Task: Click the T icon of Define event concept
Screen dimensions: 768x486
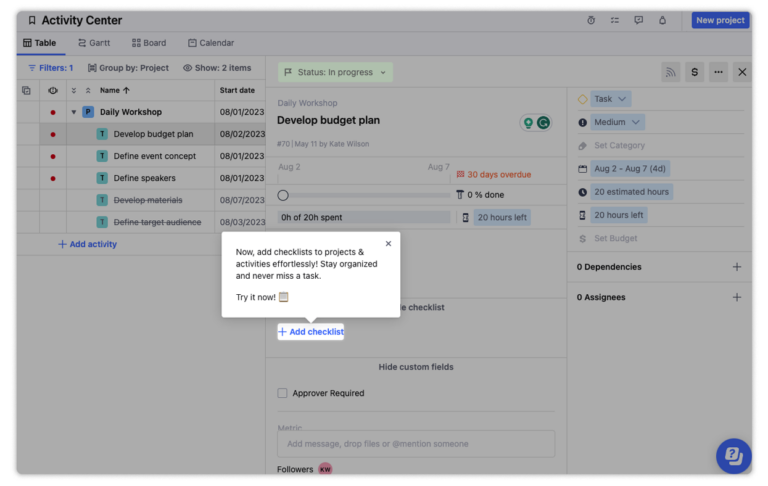Action: (102, 156)
